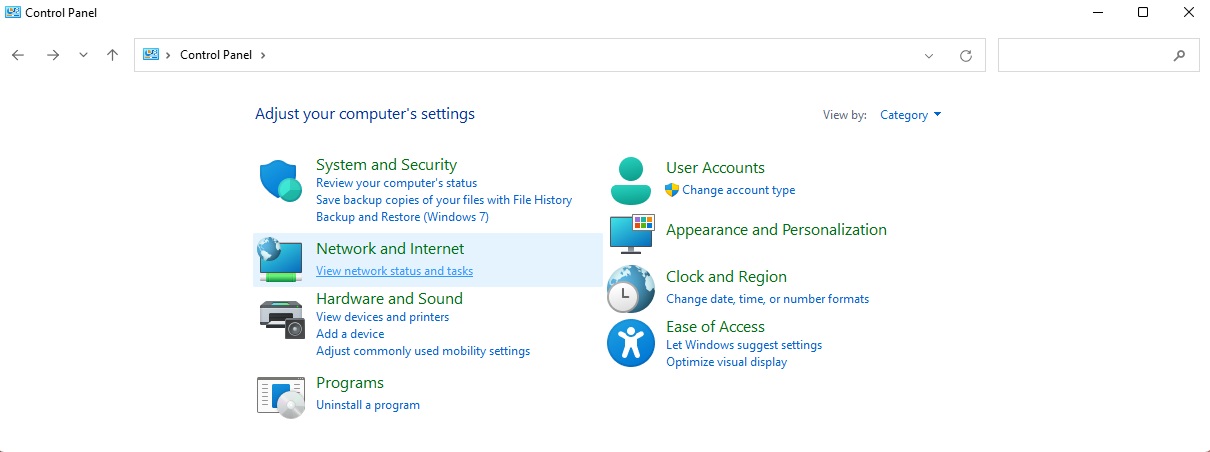
Task: Open System and Security heading link
Action: tap(386, 165)
